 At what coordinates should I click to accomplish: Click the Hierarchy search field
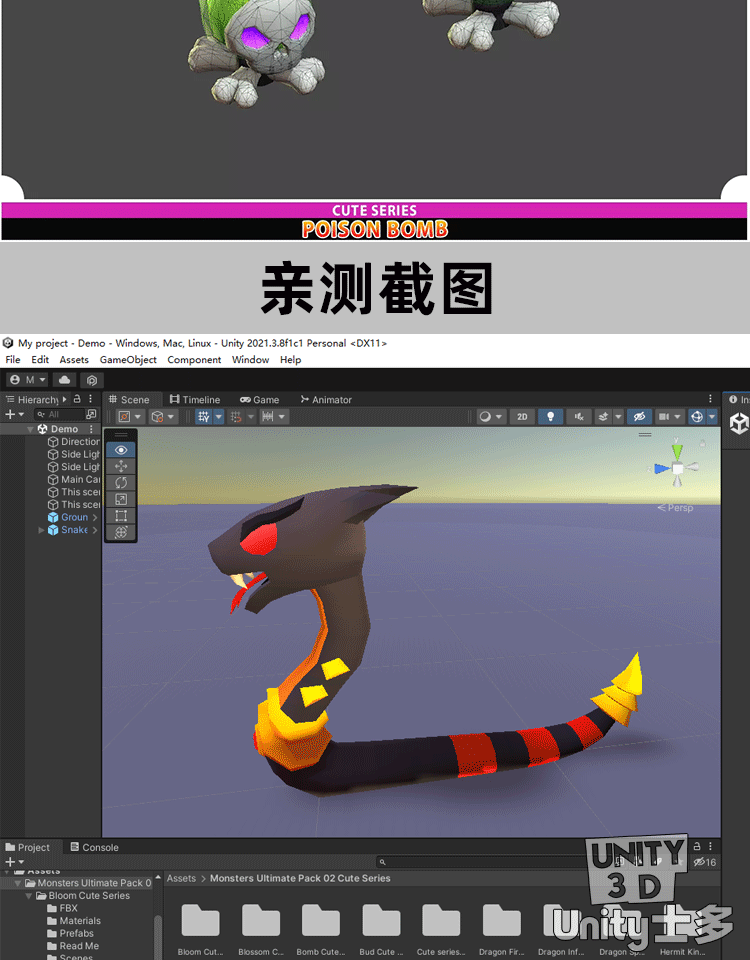tap(59, 414)
